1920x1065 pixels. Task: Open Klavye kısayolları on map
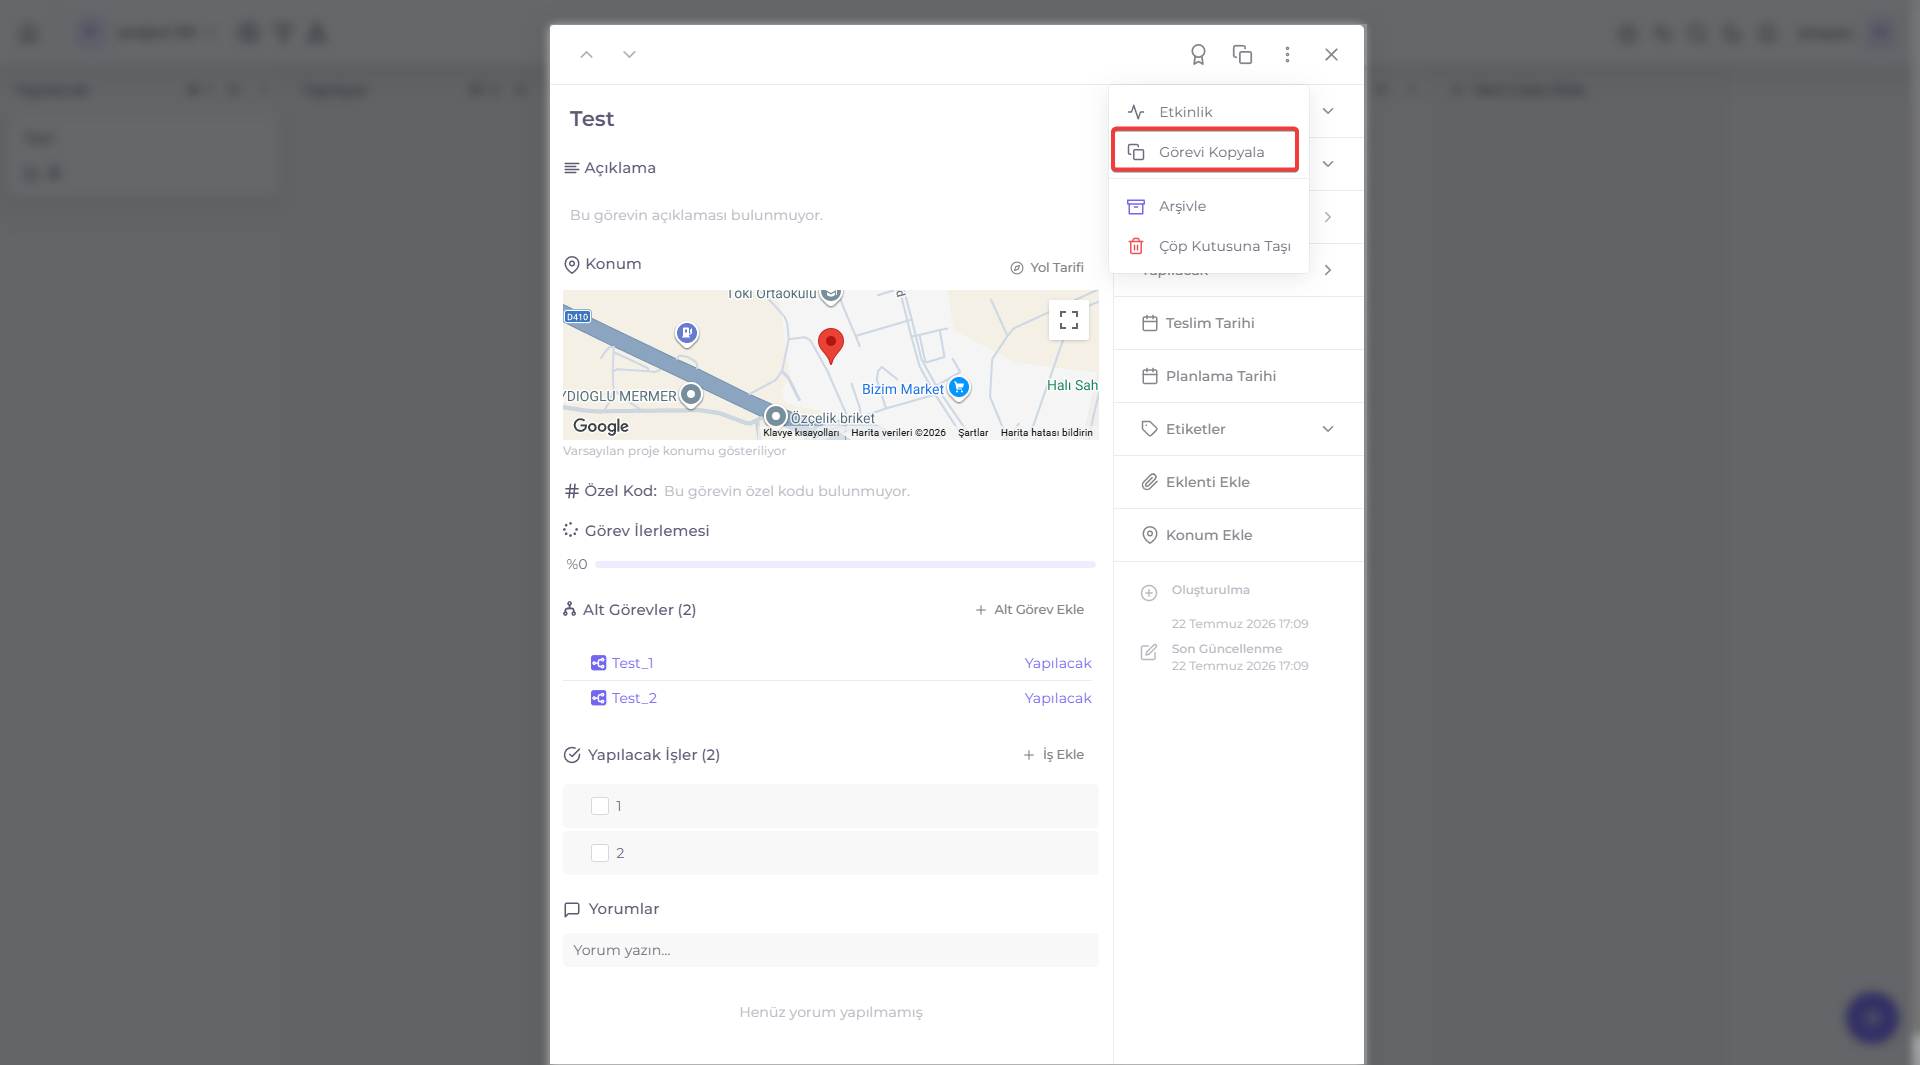[x=801, y=433]
